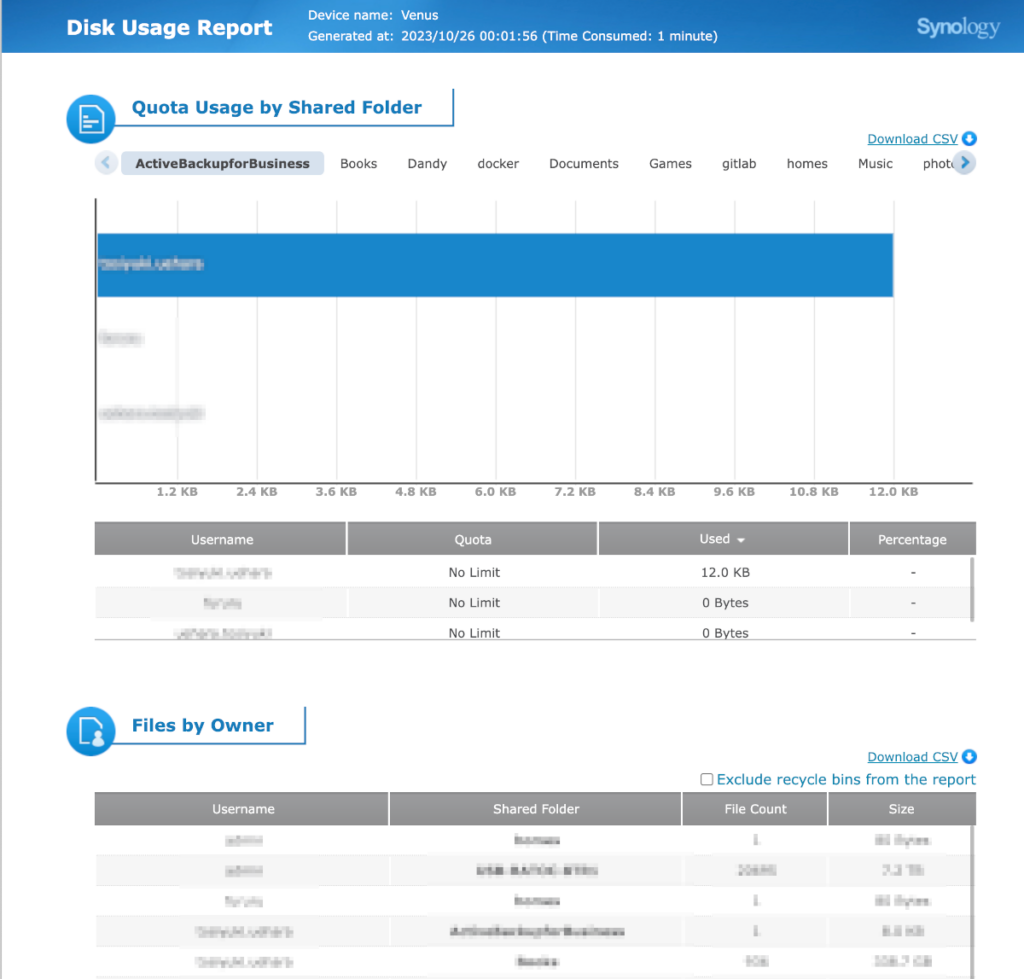Screen dimensions: 1024x979
Task: Click the 12.0 KB axis label
Action: tap(893, 492)
